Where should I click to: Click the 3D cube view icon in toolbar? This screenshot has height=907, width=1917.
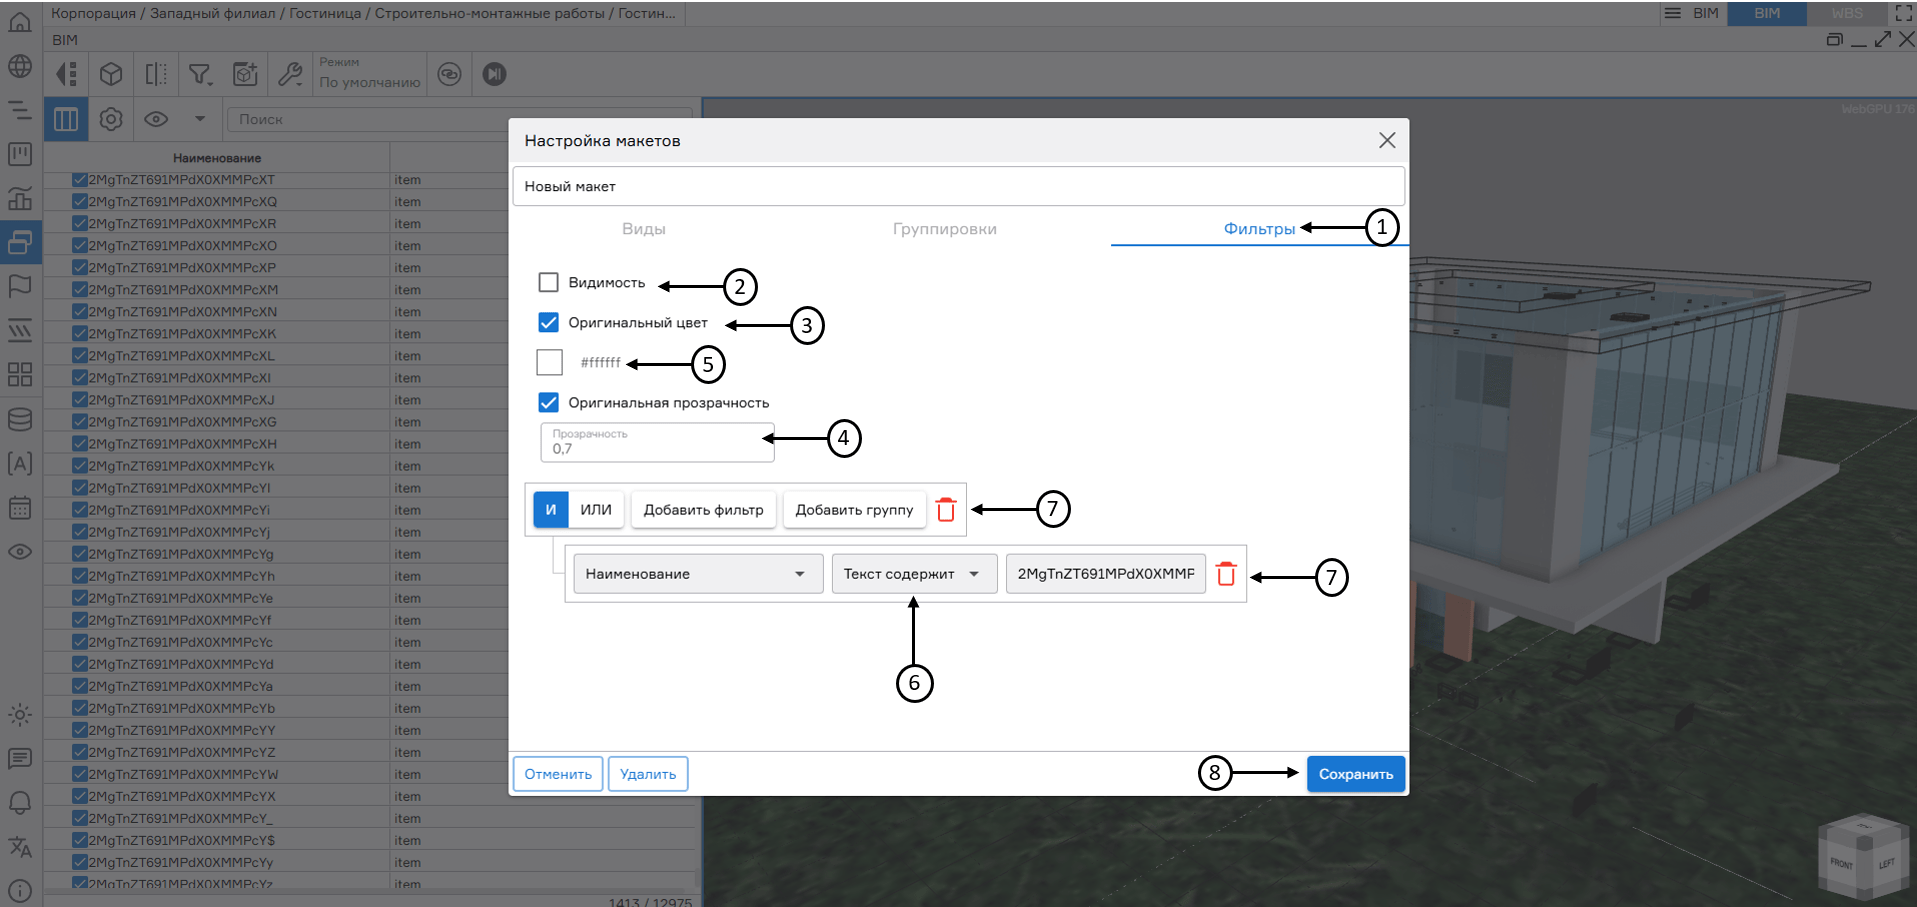[111, 75]
